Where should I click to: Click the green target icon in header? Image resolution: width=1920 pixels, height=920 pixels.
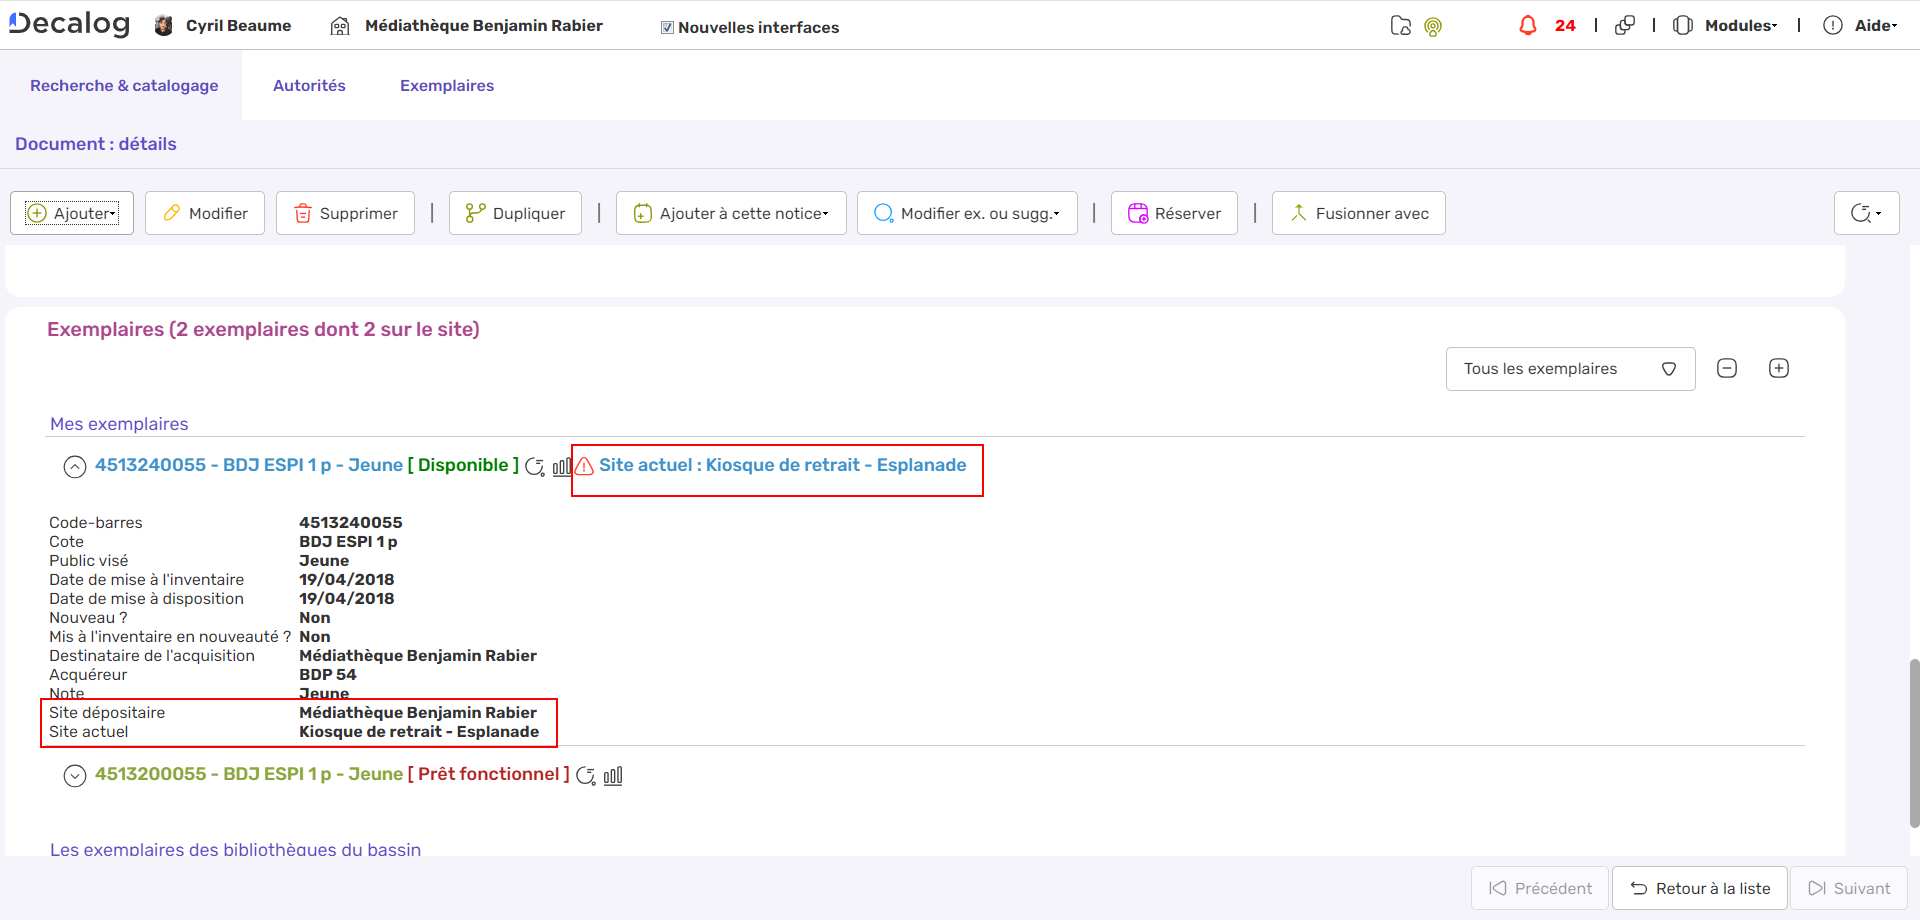point(1433,27)
